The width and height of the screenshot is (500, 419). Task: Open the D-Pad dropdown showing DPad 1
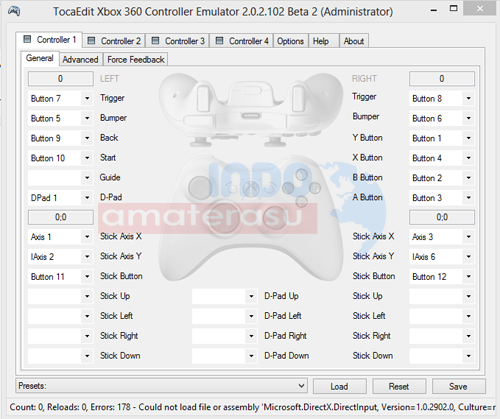coord(60,198)
